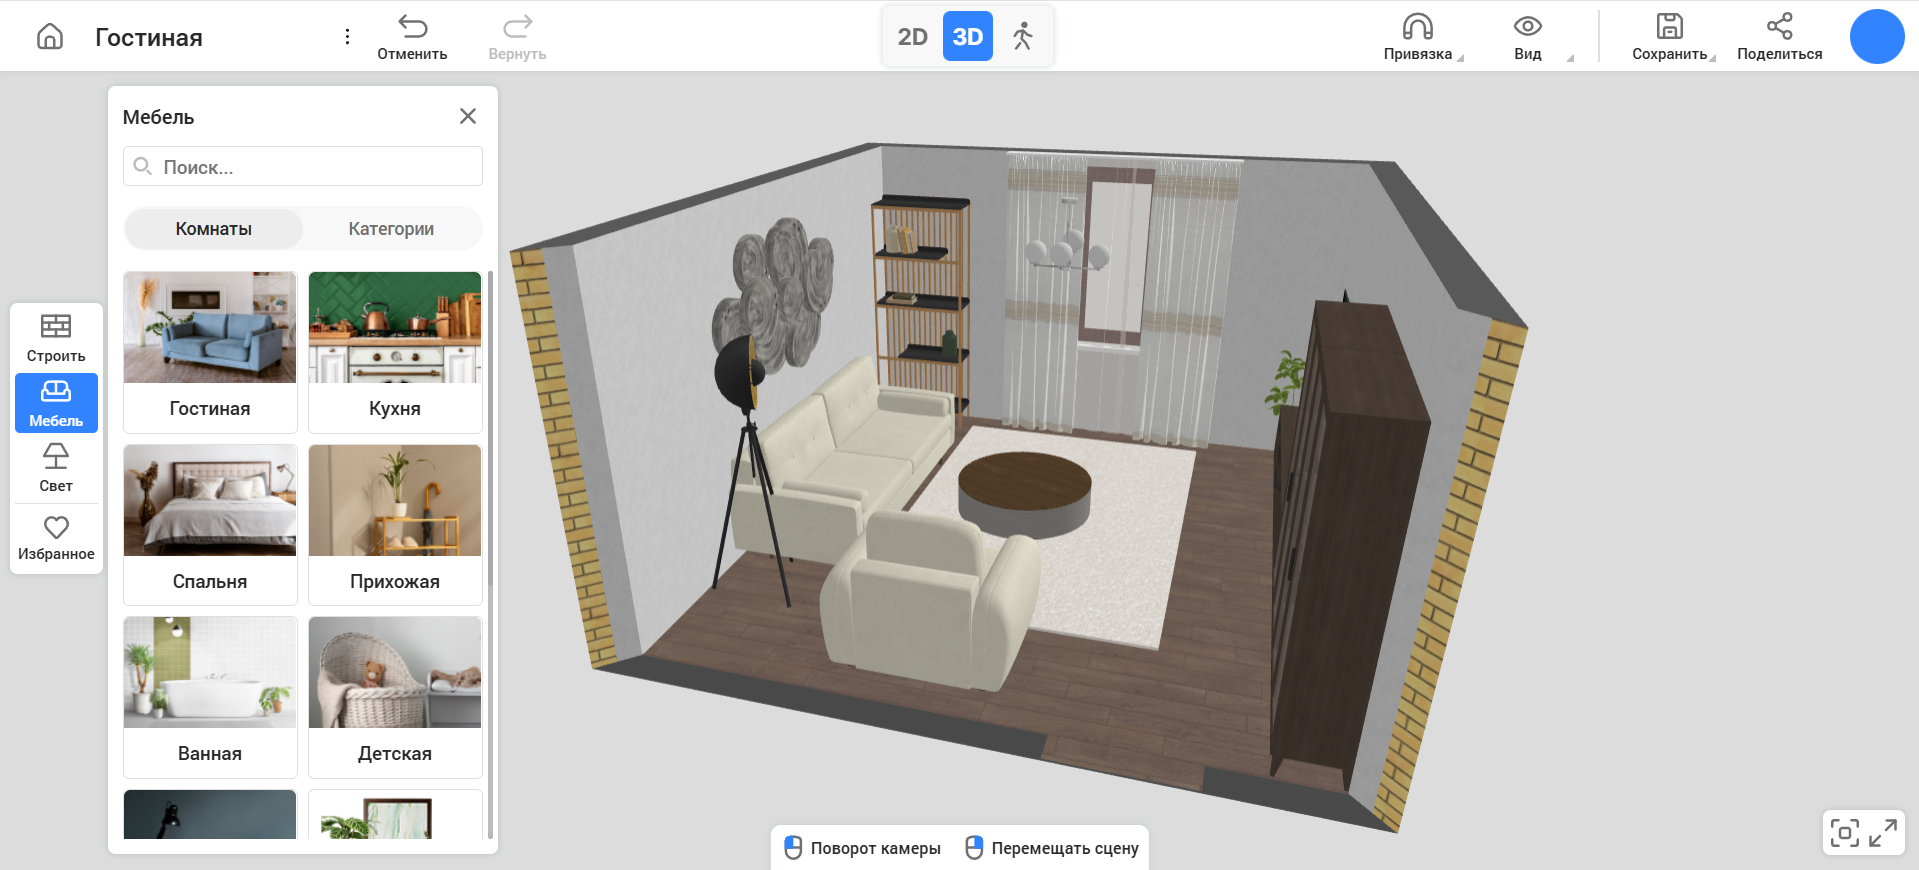Switch to walk-through person view
The image size is (1919, 870).
pyautogui.click(x=1022, y=37)
